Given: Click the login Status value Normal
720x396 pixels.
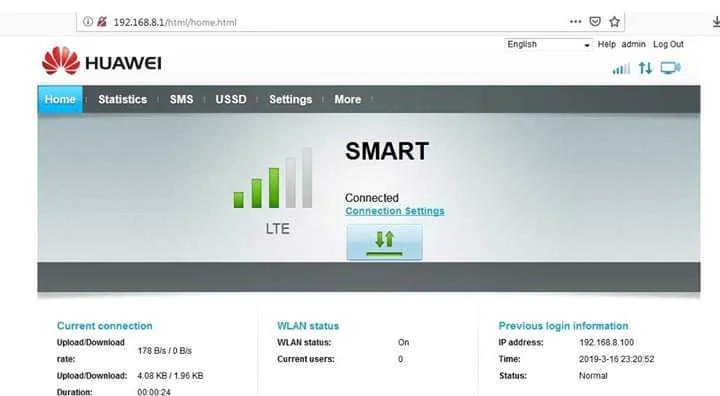Looking at the screenshot, I should [593, 375].
